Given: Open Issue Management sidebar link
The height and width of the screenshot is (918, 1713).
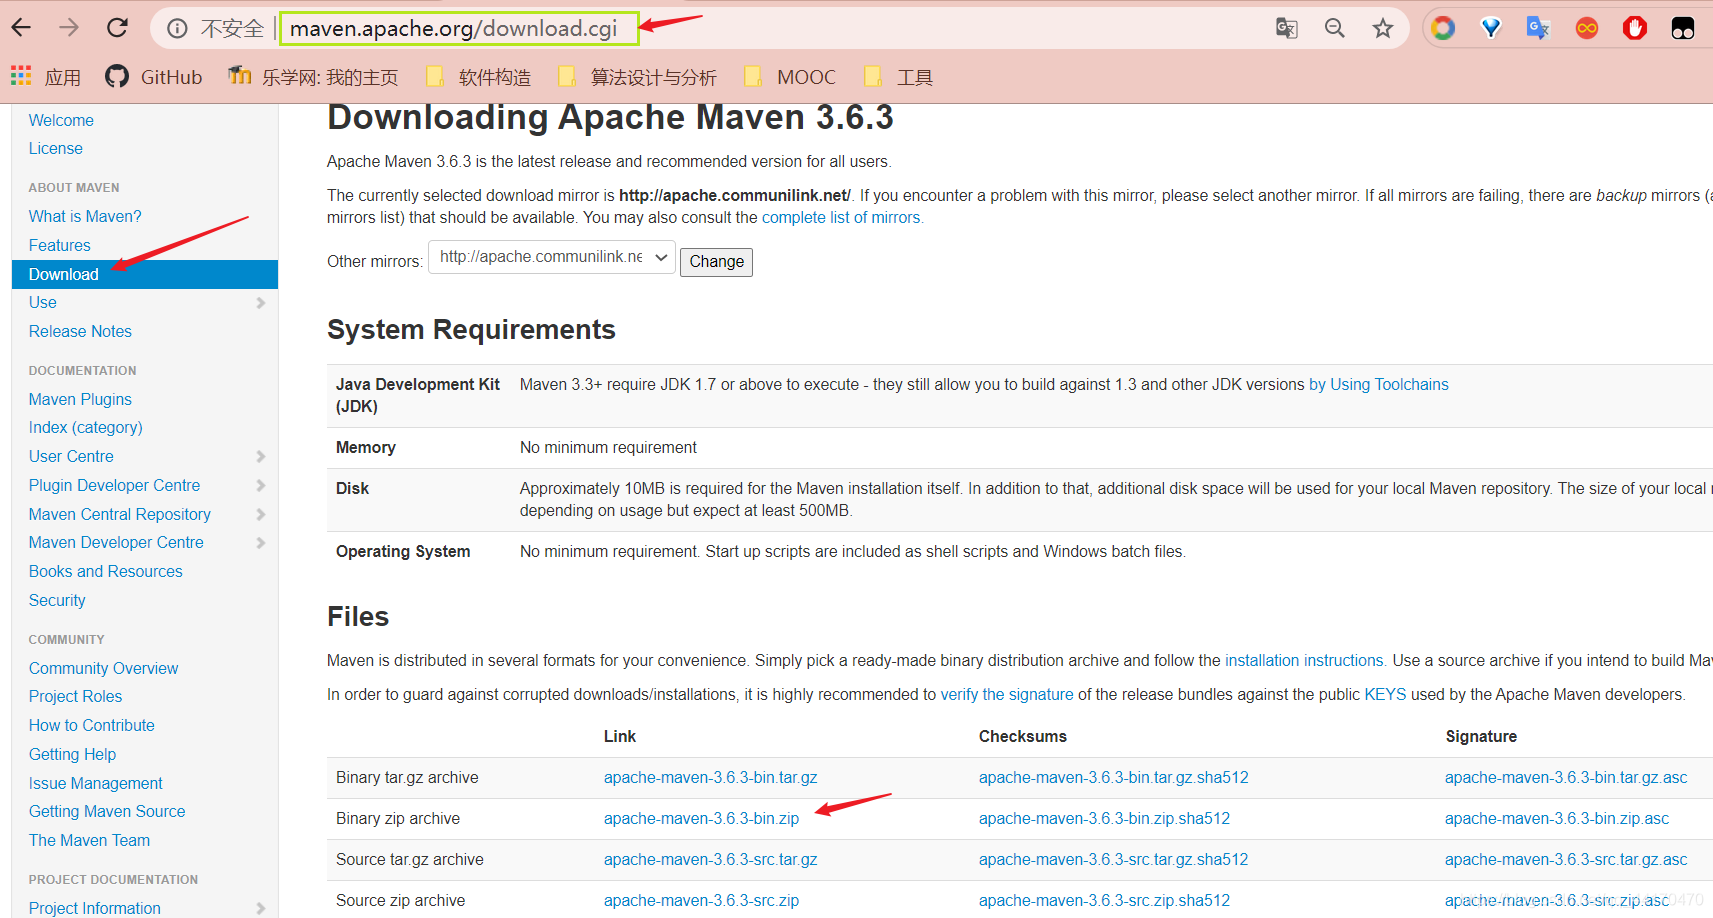Looking at the screenshot, I should click(x=96, y=783).
